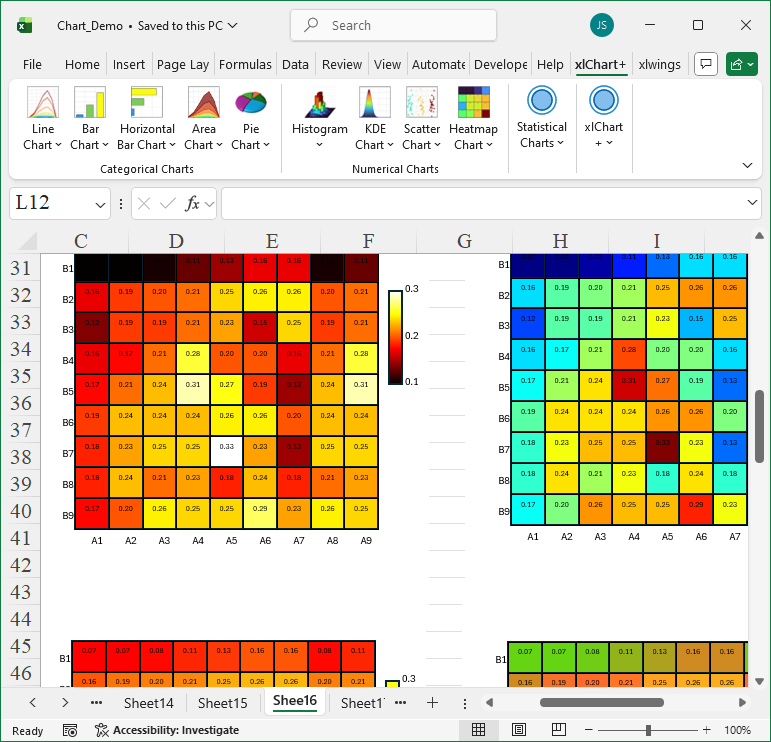The image size is (771, 742).
Task: Switch to Normal view in status bar
Action: point(479,730)
